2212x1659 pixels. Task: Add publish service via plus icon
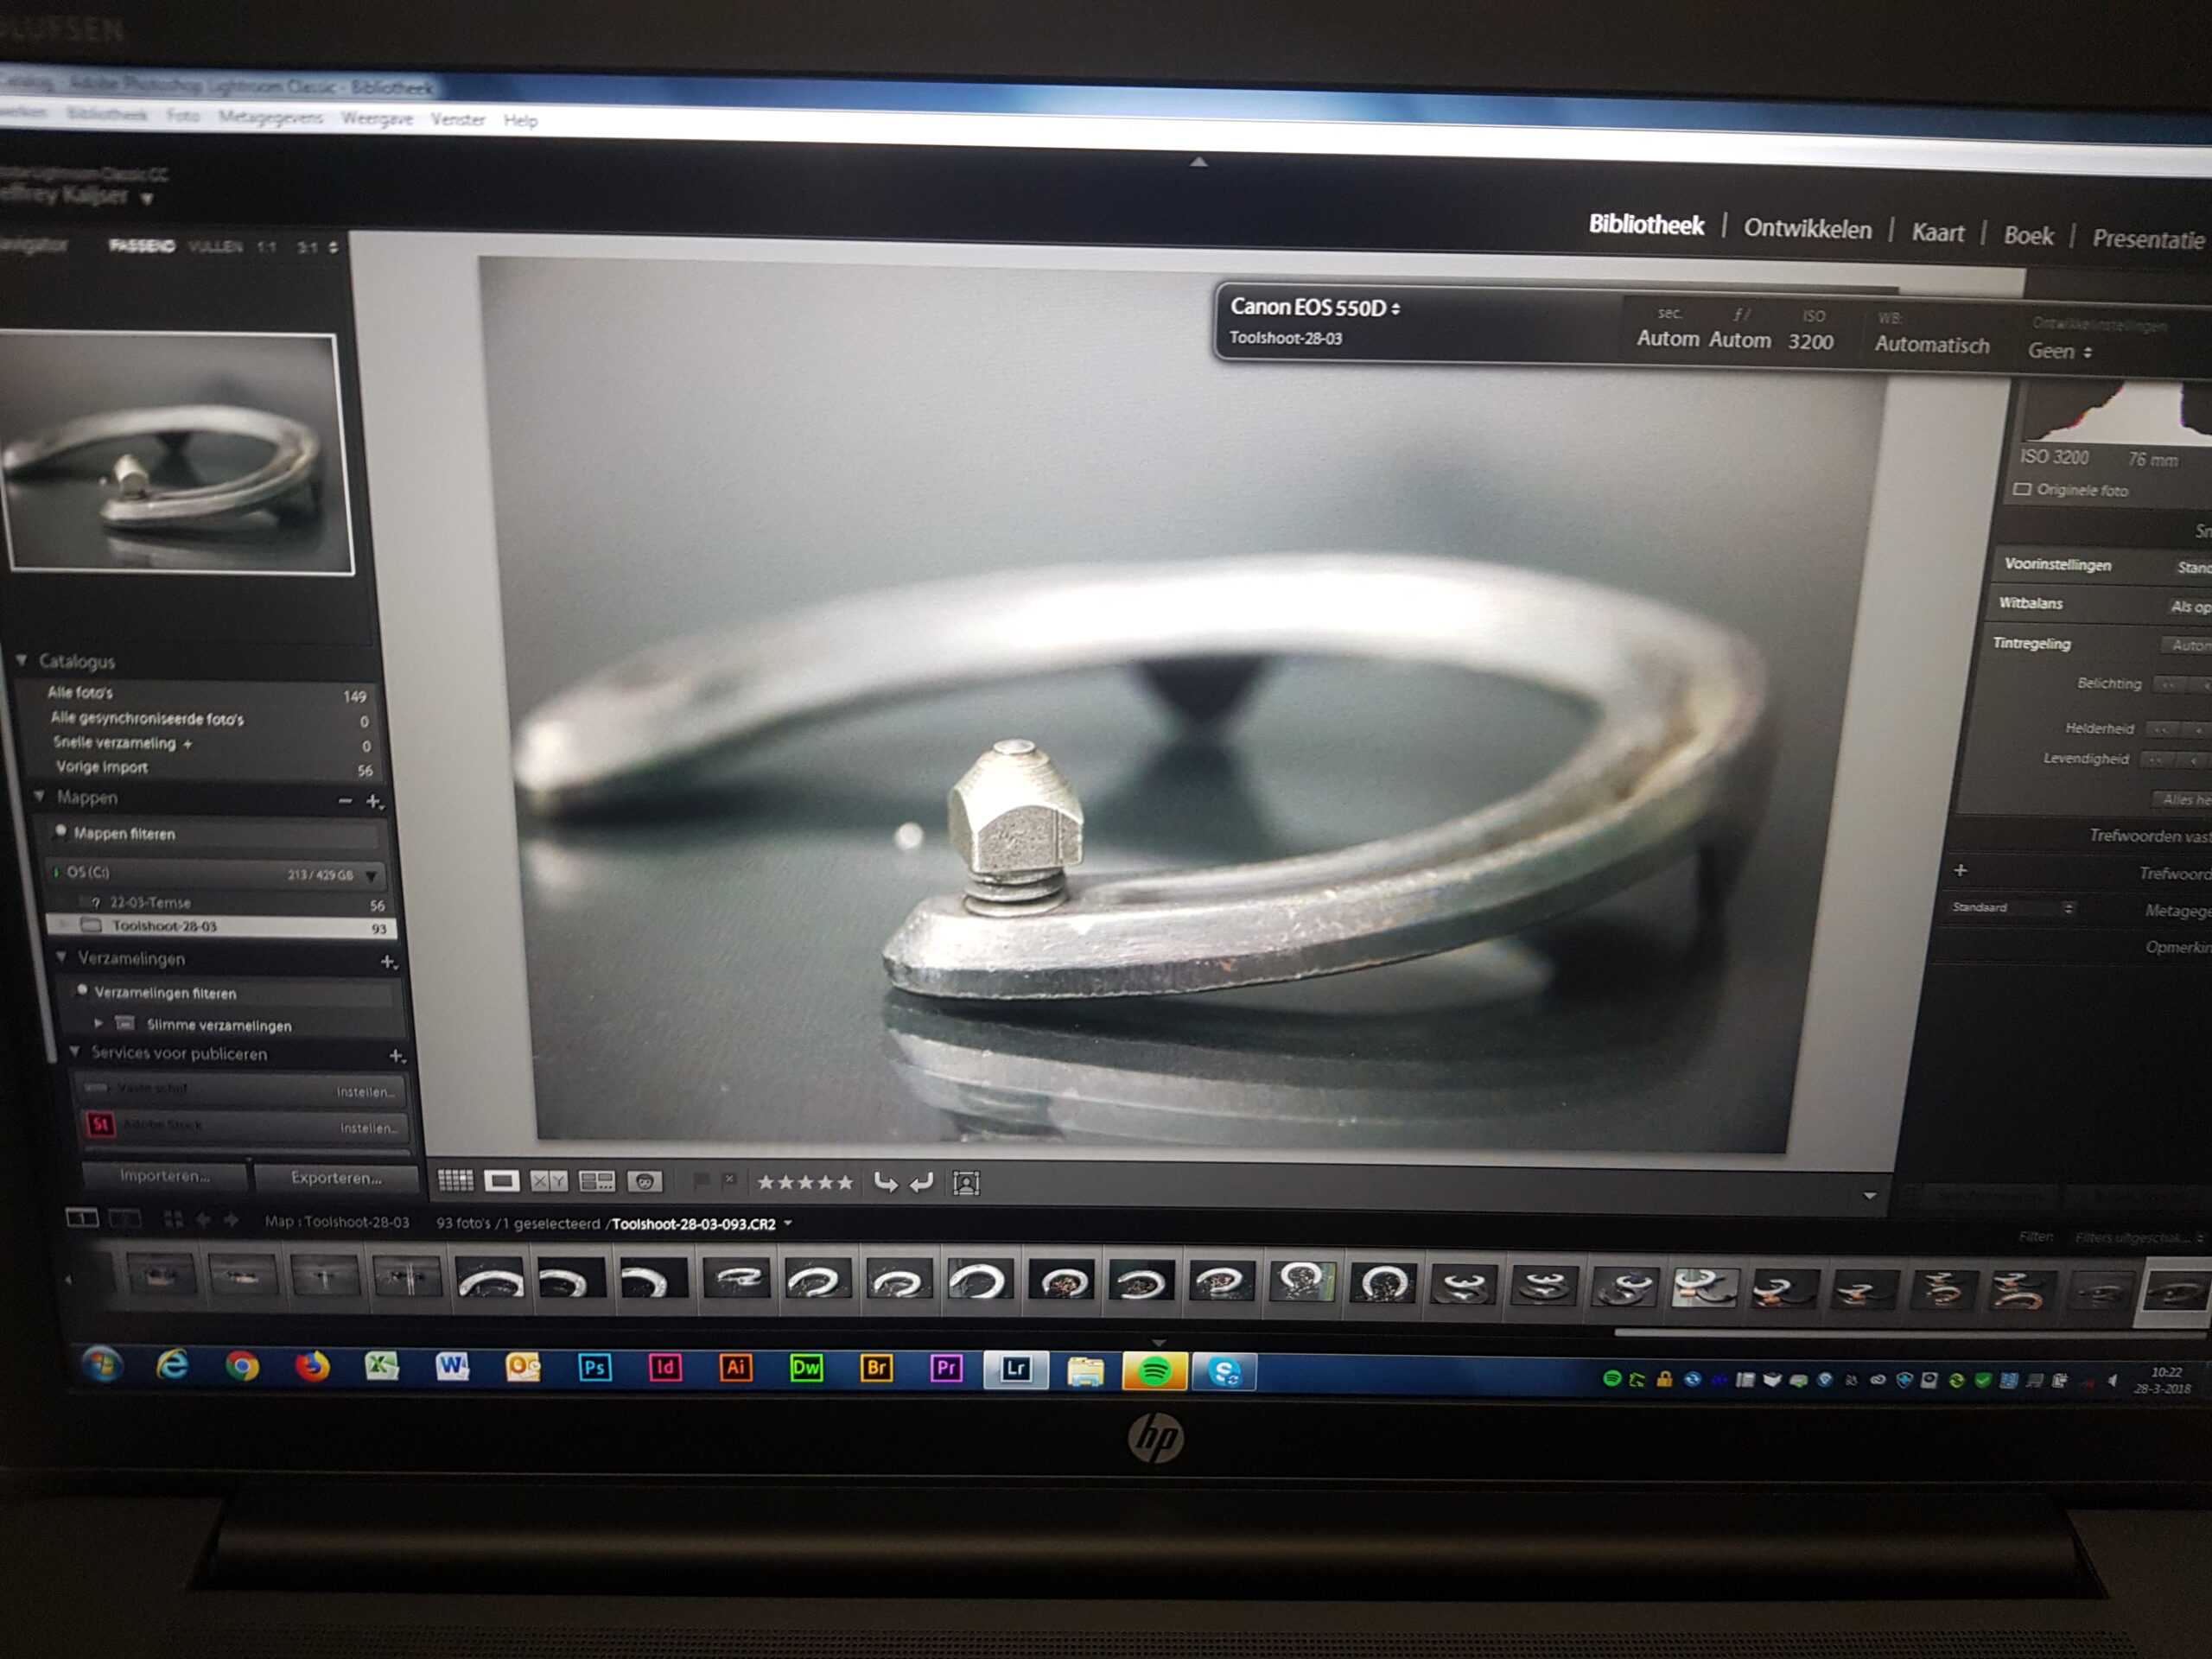pyautogui.click(x=396, y=1056)
